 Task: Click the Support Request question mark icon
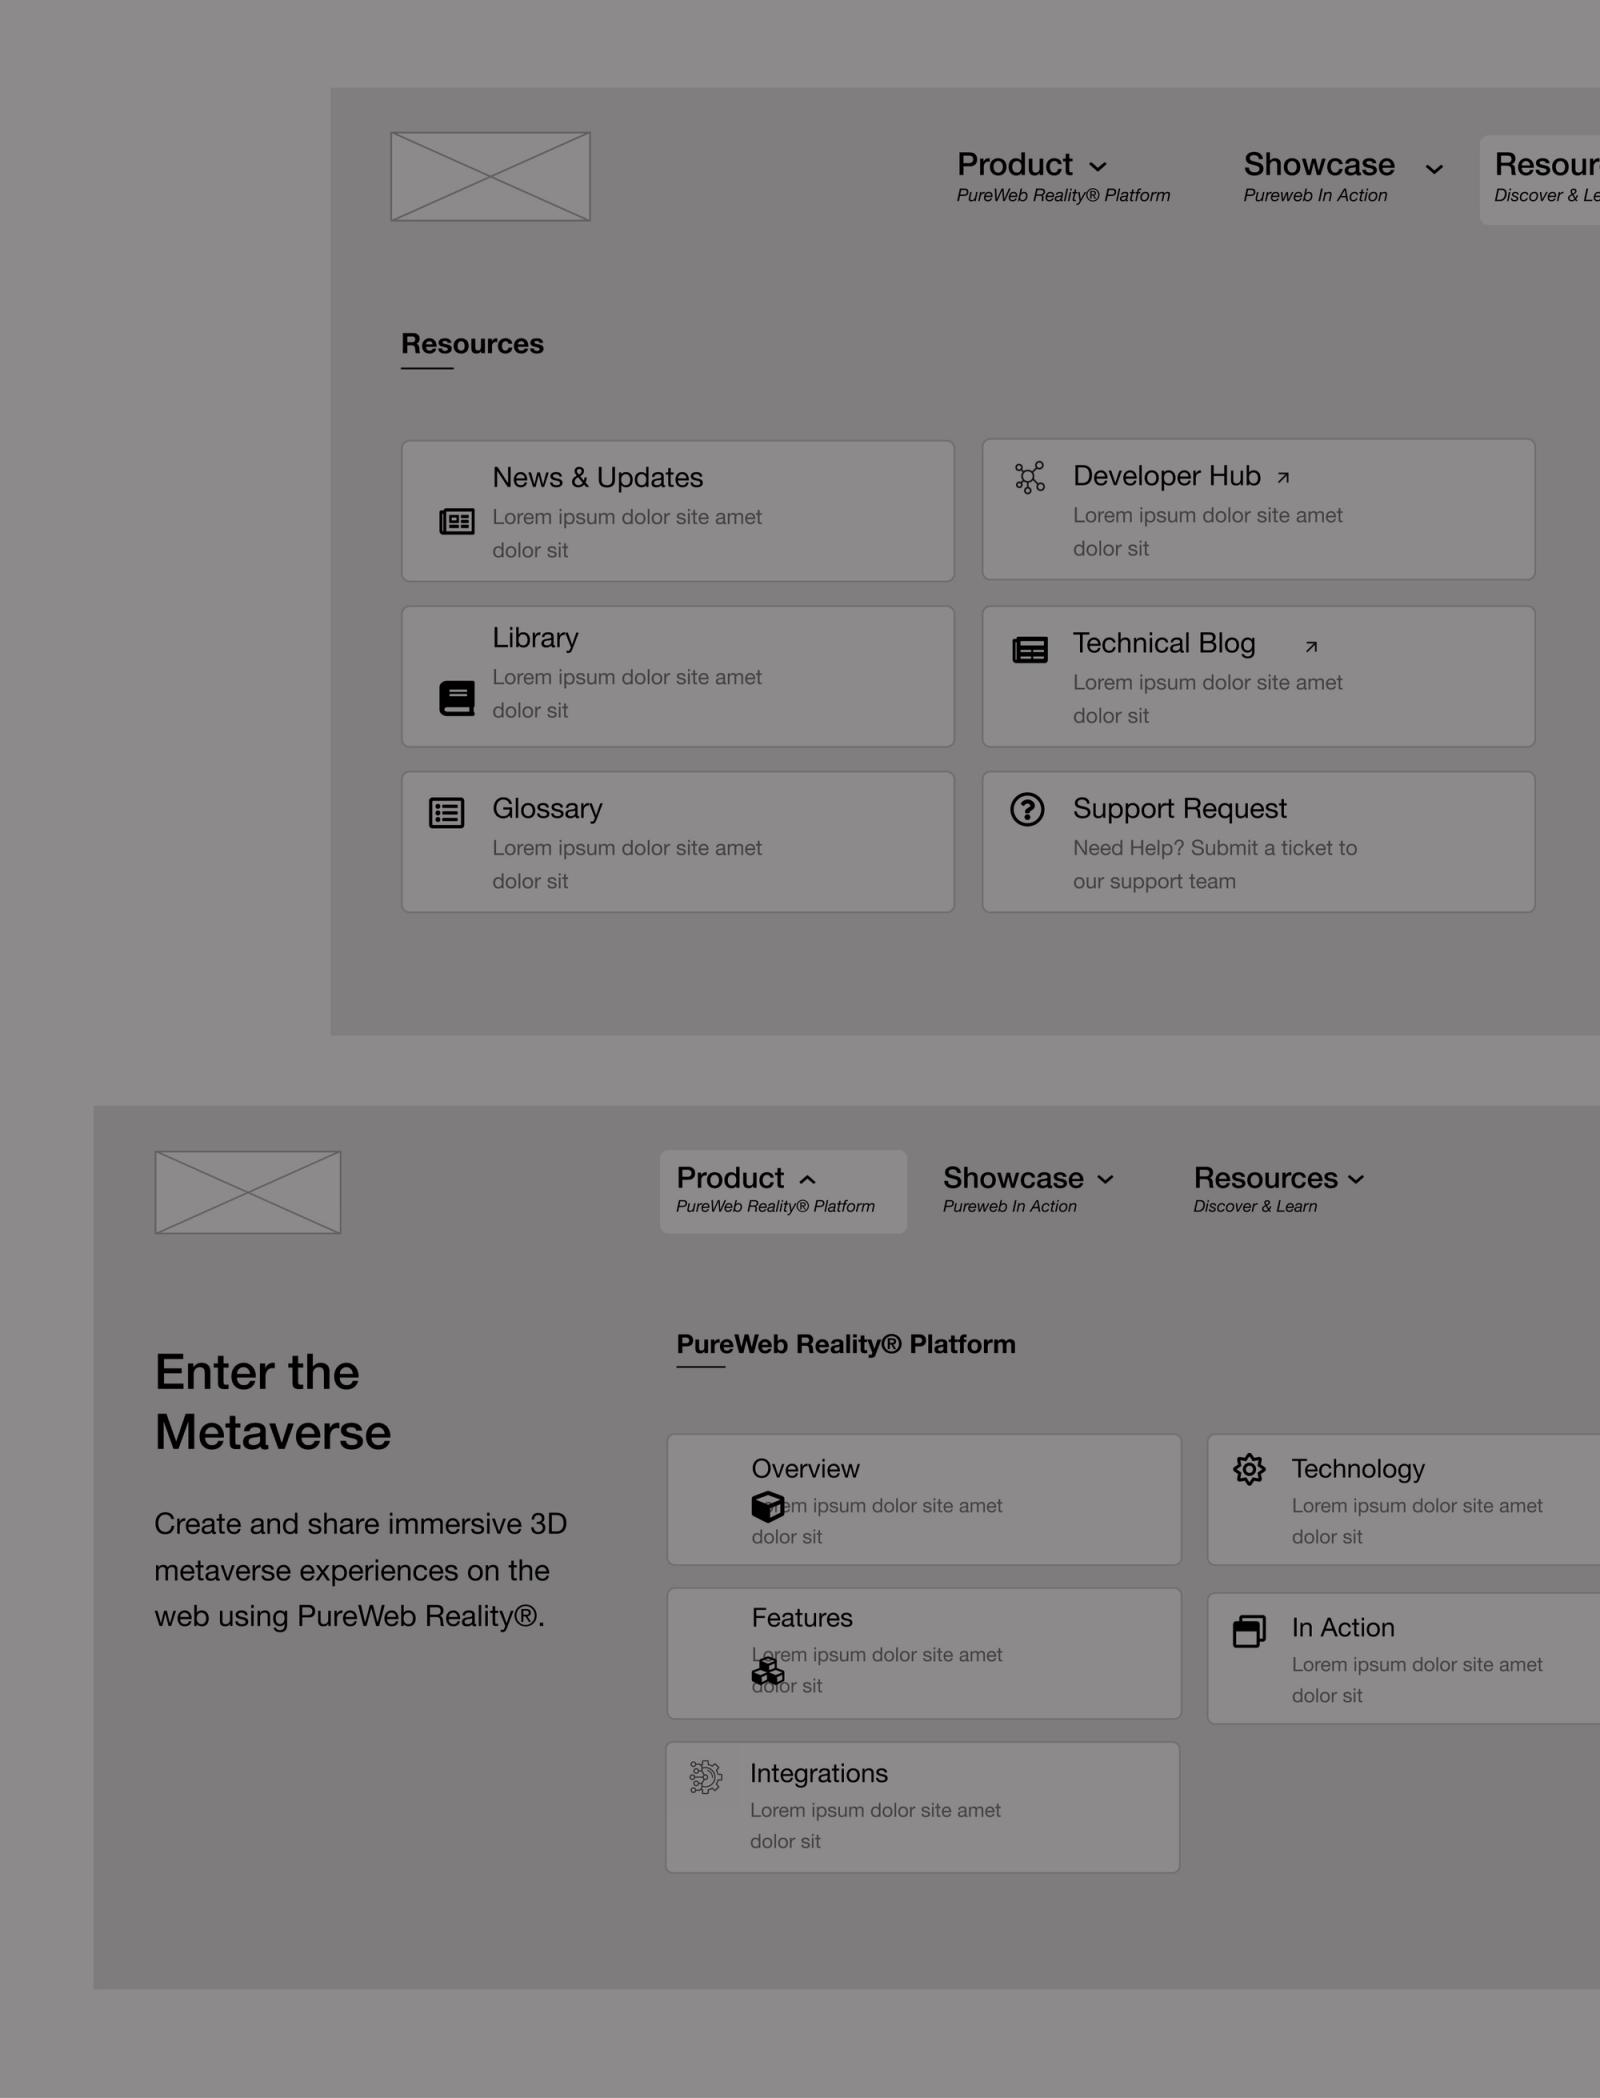pyautogui.click(x=1026, y=812)
